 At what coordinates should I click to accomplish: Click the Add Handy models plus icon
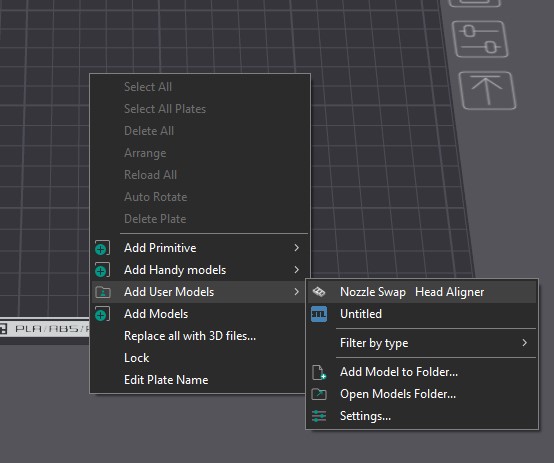click(102, 270)
